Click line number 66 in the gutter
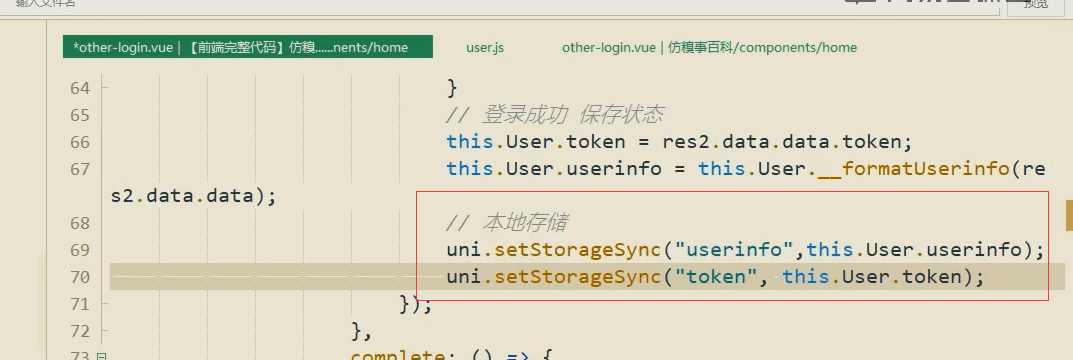Viewport: 1073px width, 360px height. 80,142
